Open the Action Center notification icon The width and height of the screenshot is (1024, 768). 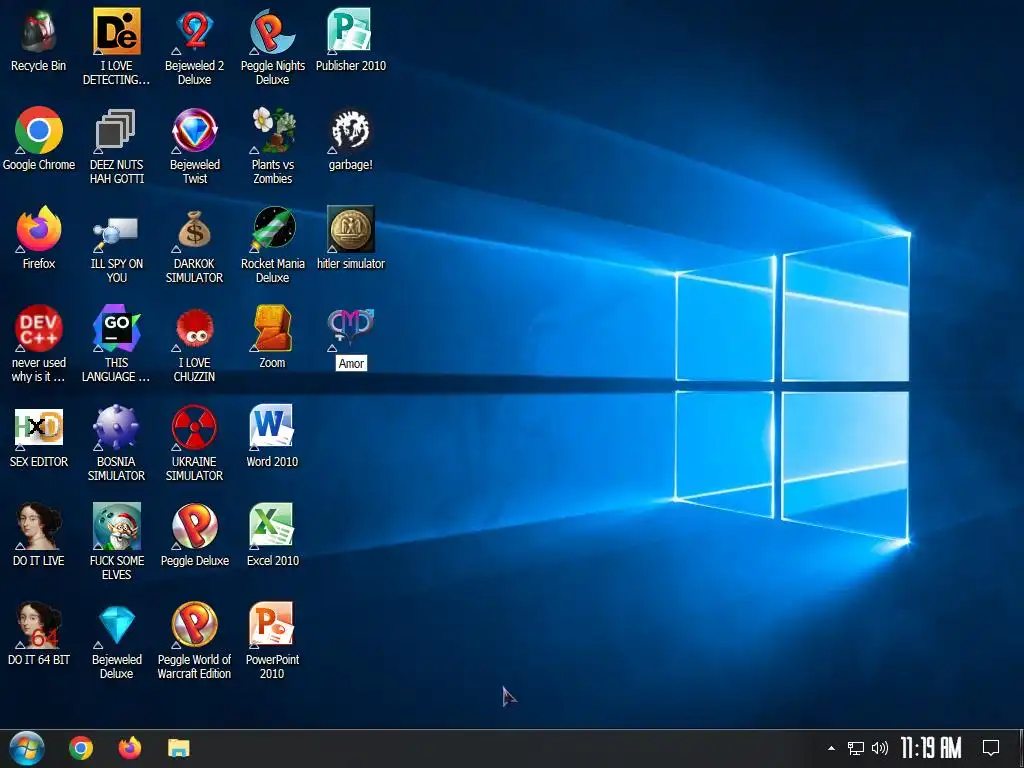(x=991, y=748)
